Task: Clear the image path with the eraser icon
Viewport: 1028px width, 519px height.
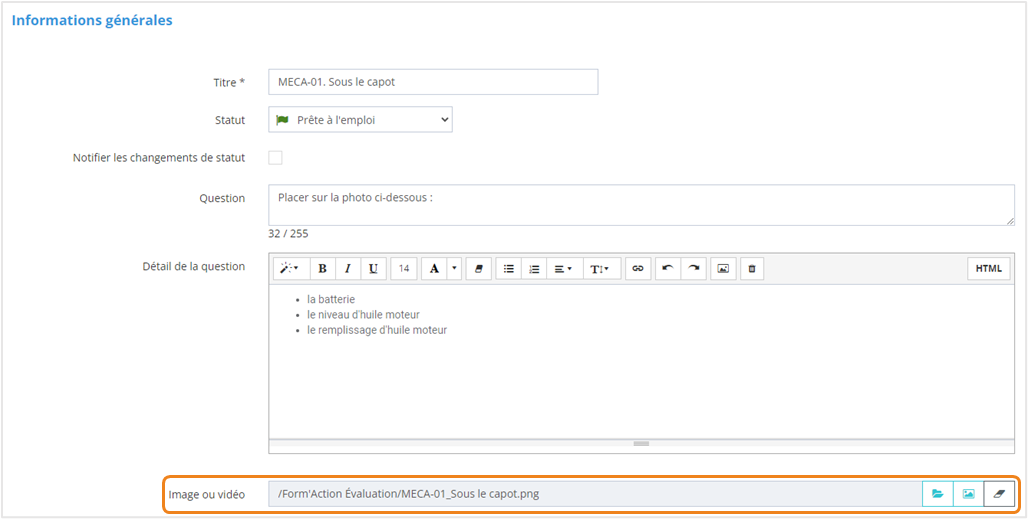Action: [x=999, y=493]
